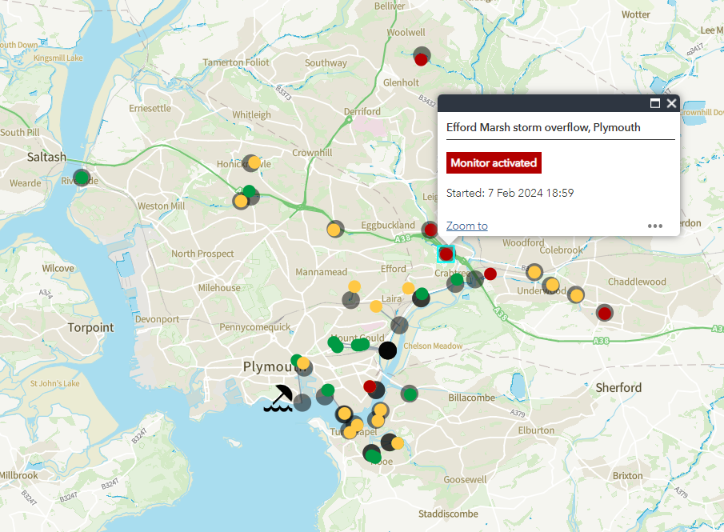
Task: Close the Efford Marsh storm overflow popup
Action: coord(671,103)
